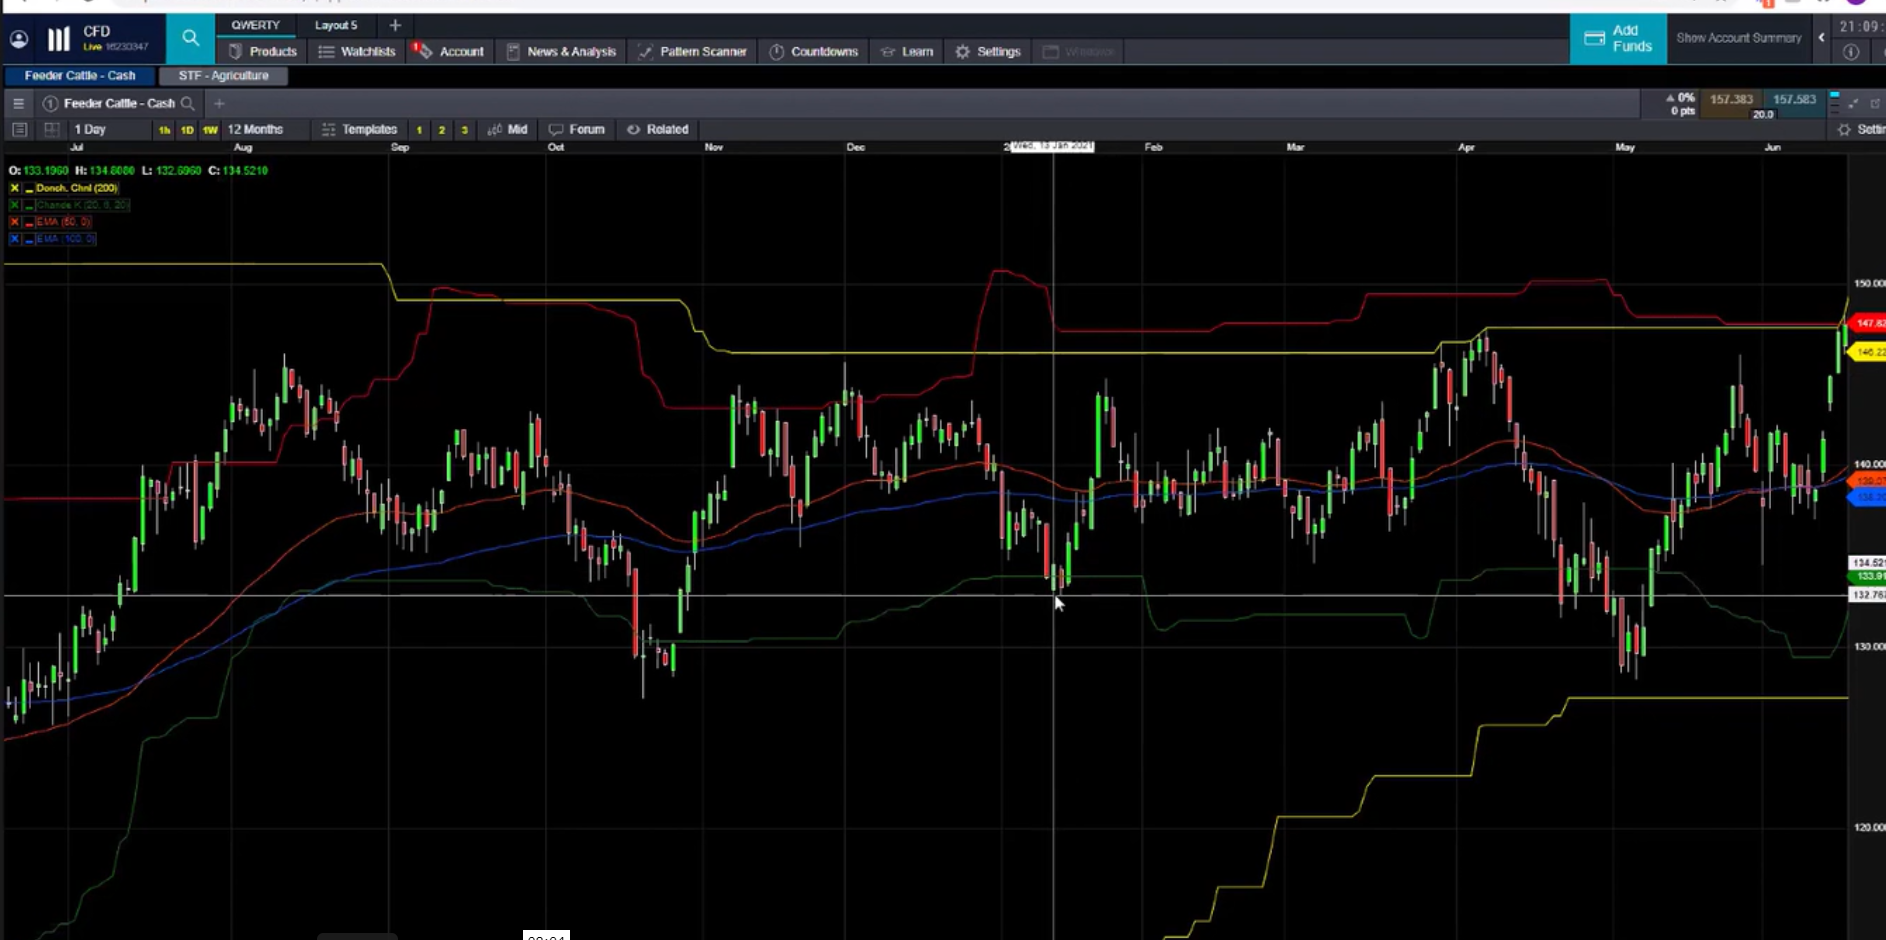Screen dimensions: 1886x940
Task: Open the Account menu
Action: [x=450, y=51]
